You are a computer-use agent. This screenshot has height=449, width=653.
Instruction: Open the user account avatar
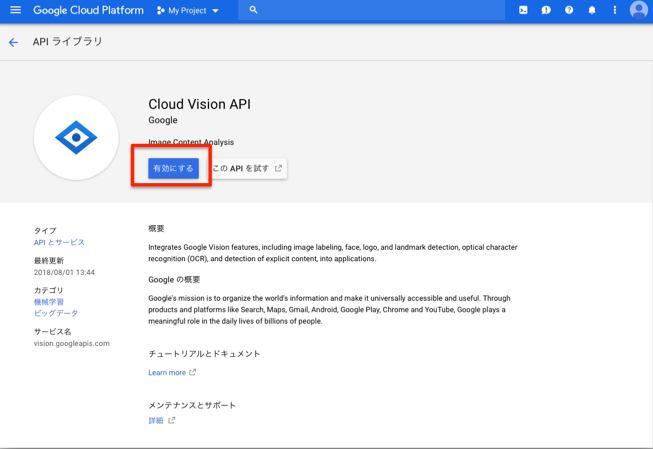click(x=639, y=10)
